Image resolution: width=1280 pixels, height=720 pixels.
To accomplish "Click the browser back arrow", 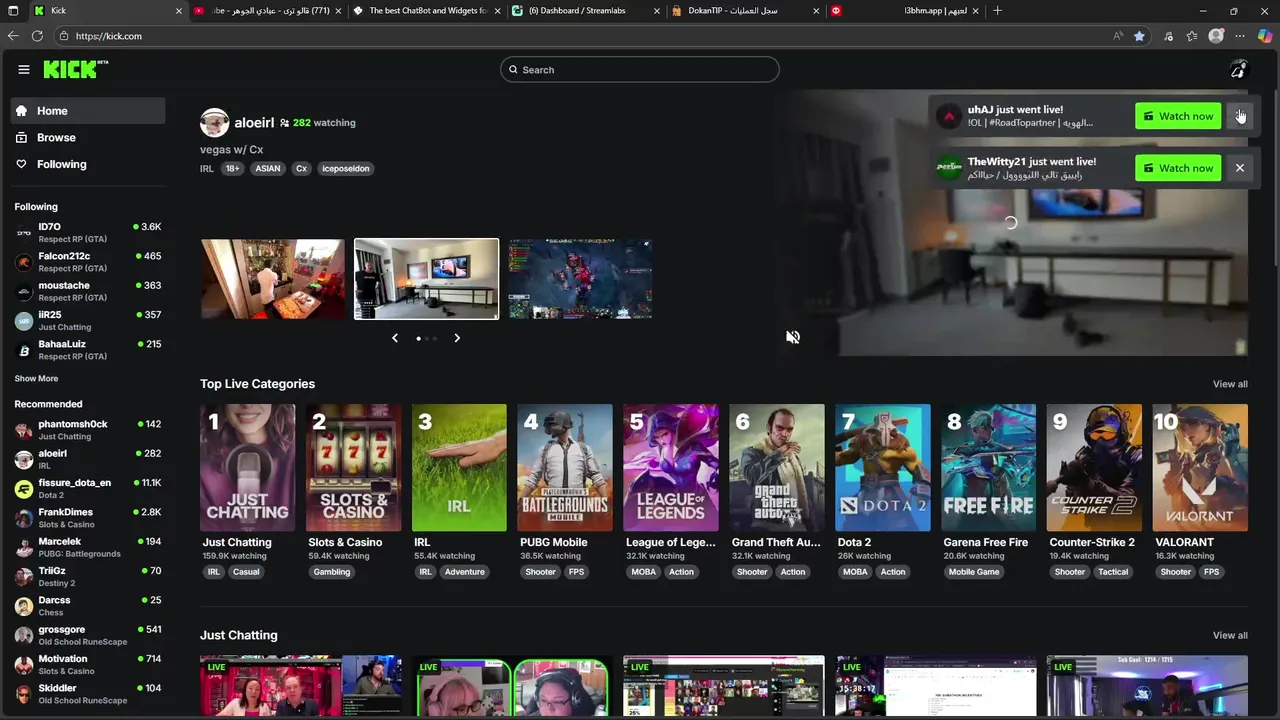I will pyautogui.click(x=13, y=36).
